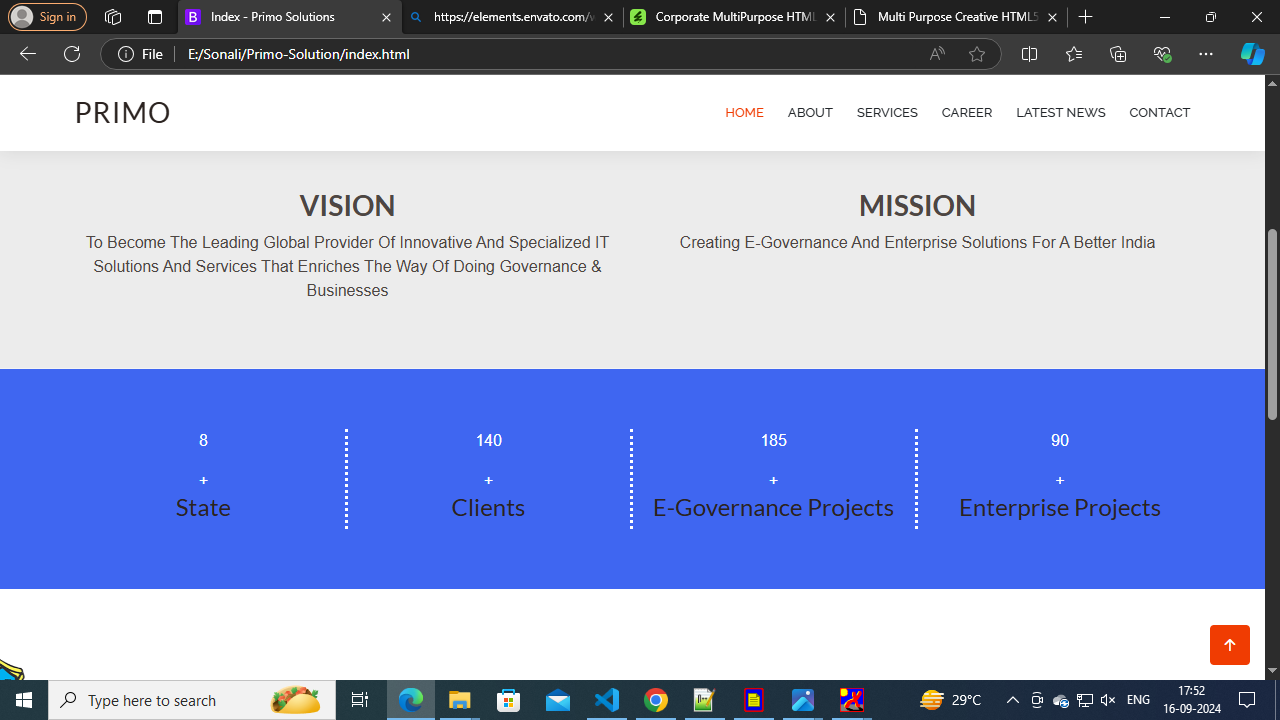The width and height of the screenshot is (1280, 720).
Task: Click the scroll-to-top orange arrow button
Action: [1229, 645]
